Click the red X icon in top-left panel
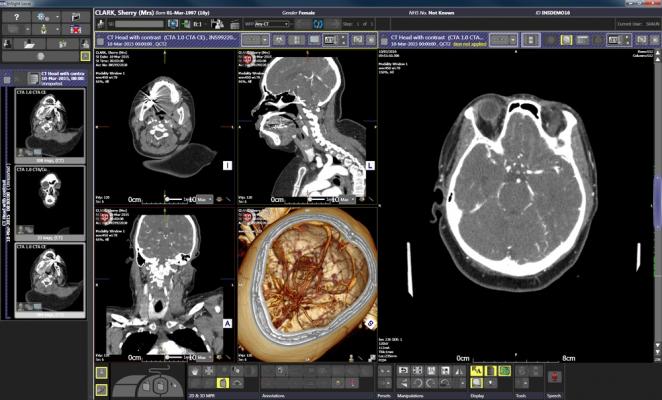The width and height of the screenshot is (662, 400). click(78, 30)
